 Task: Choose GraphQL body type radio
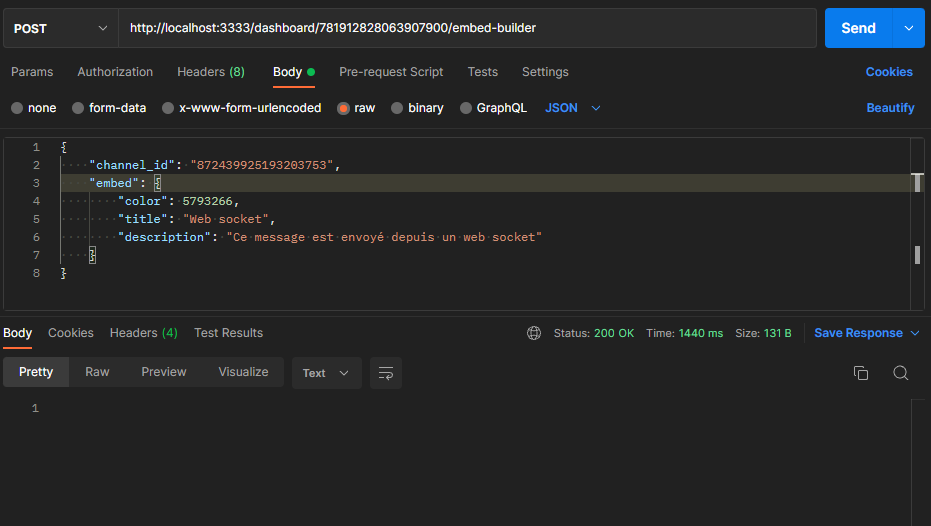point(466,108)
